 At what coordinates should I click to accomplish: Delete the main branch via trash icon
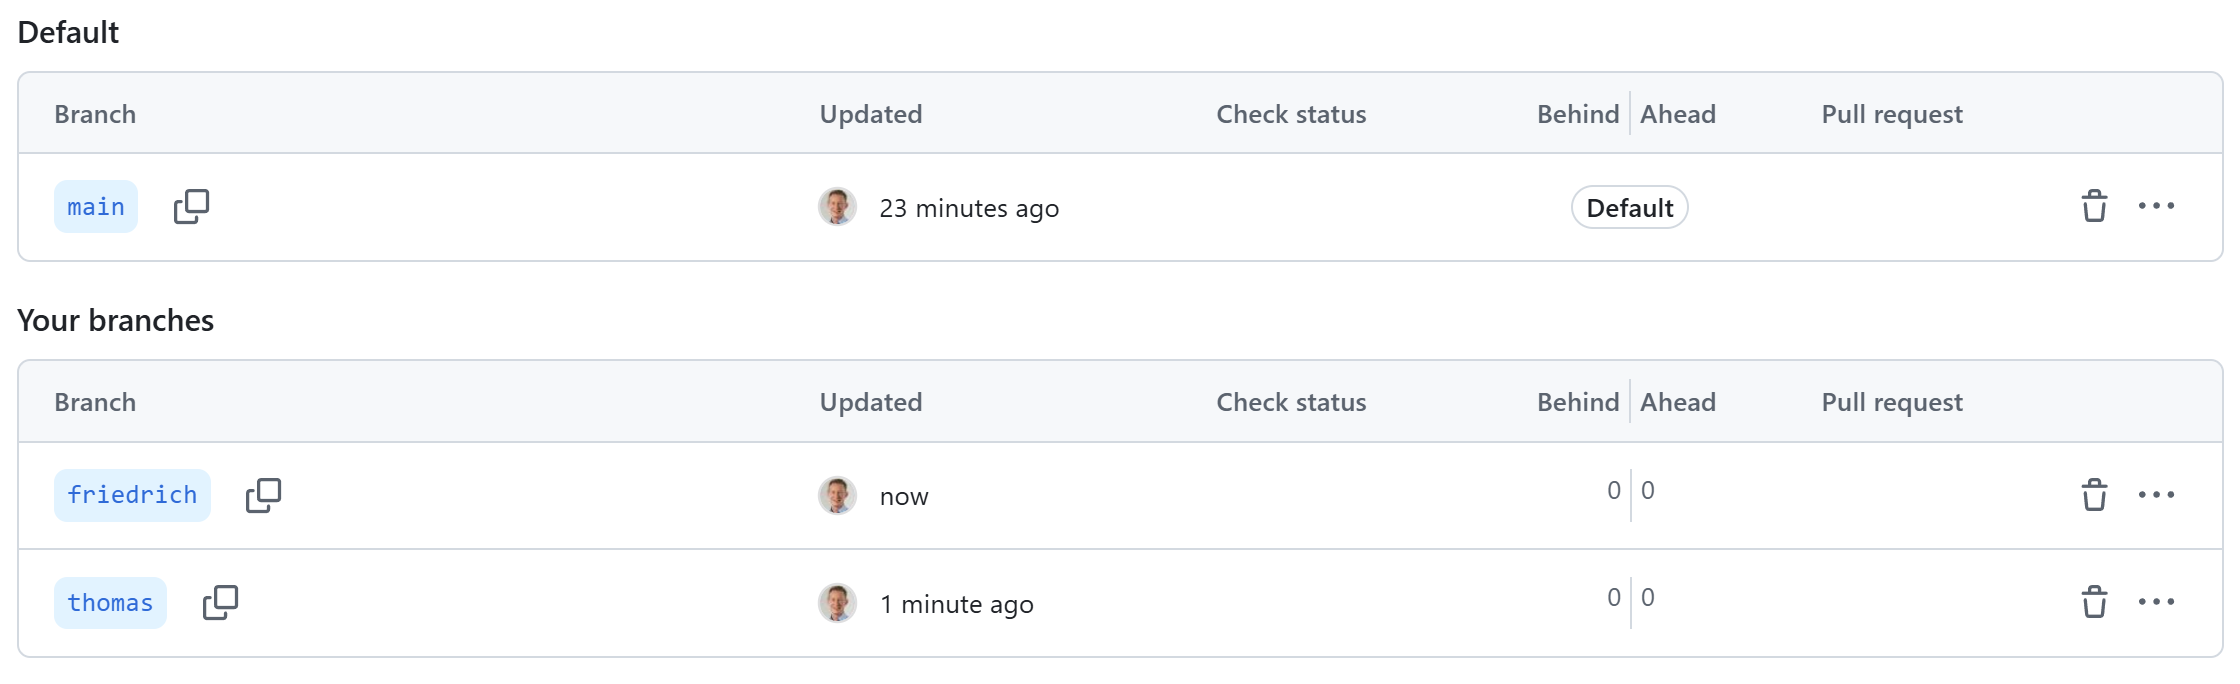point(2094,207)
